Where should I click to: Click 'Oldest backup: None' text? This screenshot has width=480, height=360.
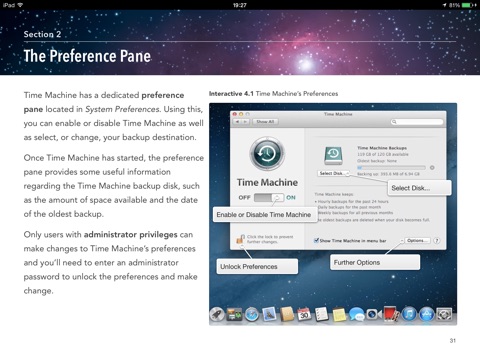[377, 161]
